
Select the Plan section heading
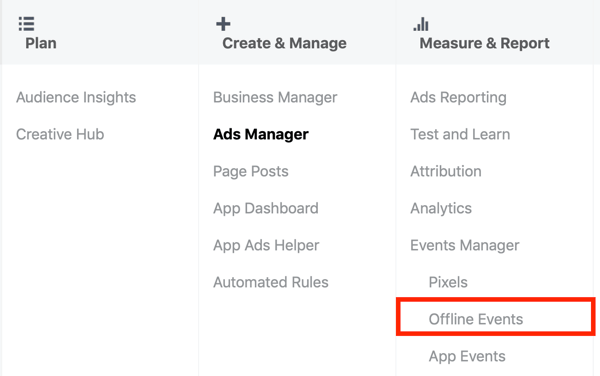[41, 43]
